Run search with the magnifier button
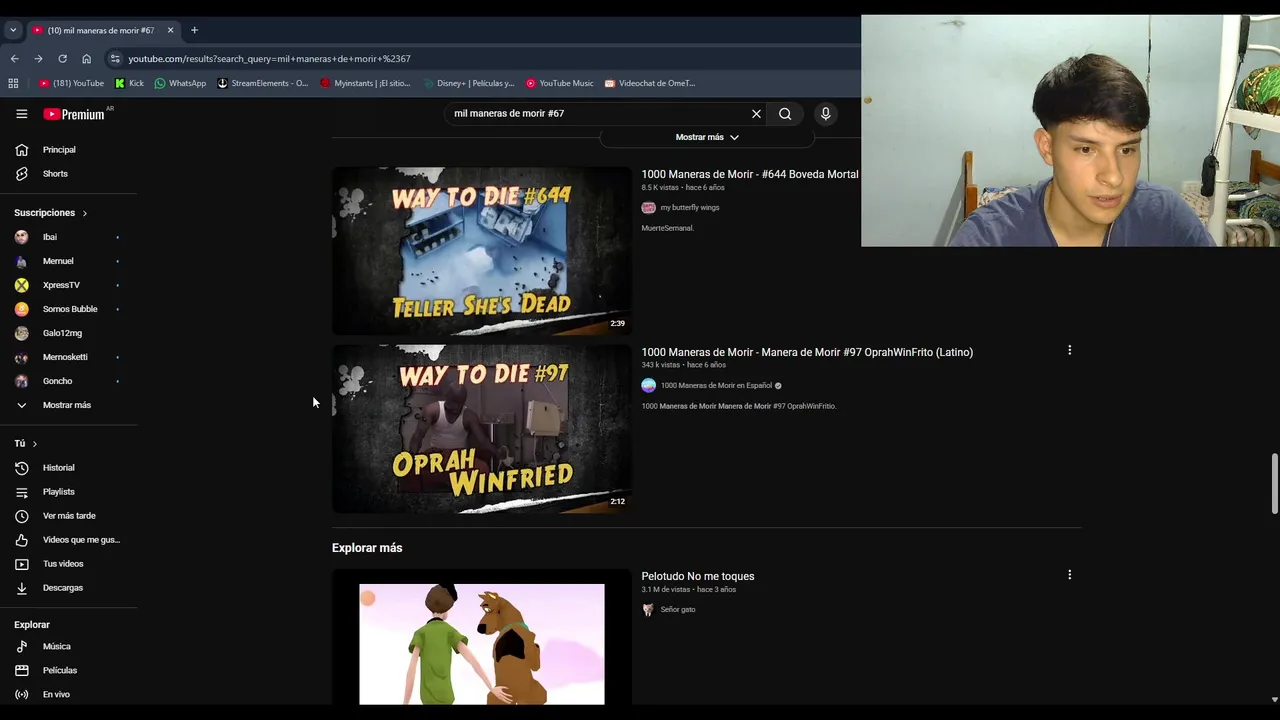 [785, 114]
